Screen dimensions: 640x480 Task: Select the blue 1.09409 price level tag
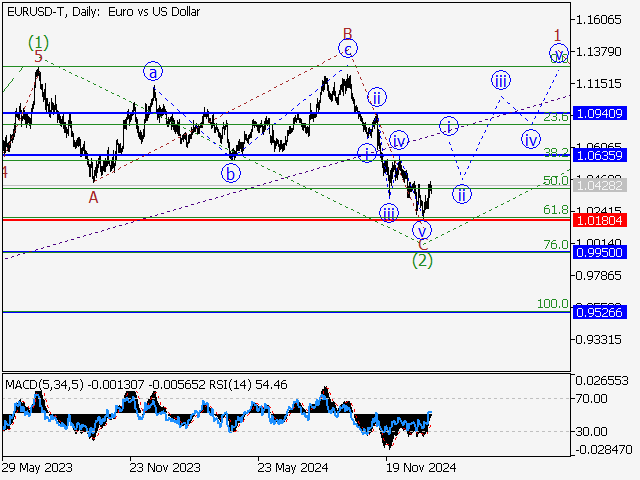pos(600,113)
